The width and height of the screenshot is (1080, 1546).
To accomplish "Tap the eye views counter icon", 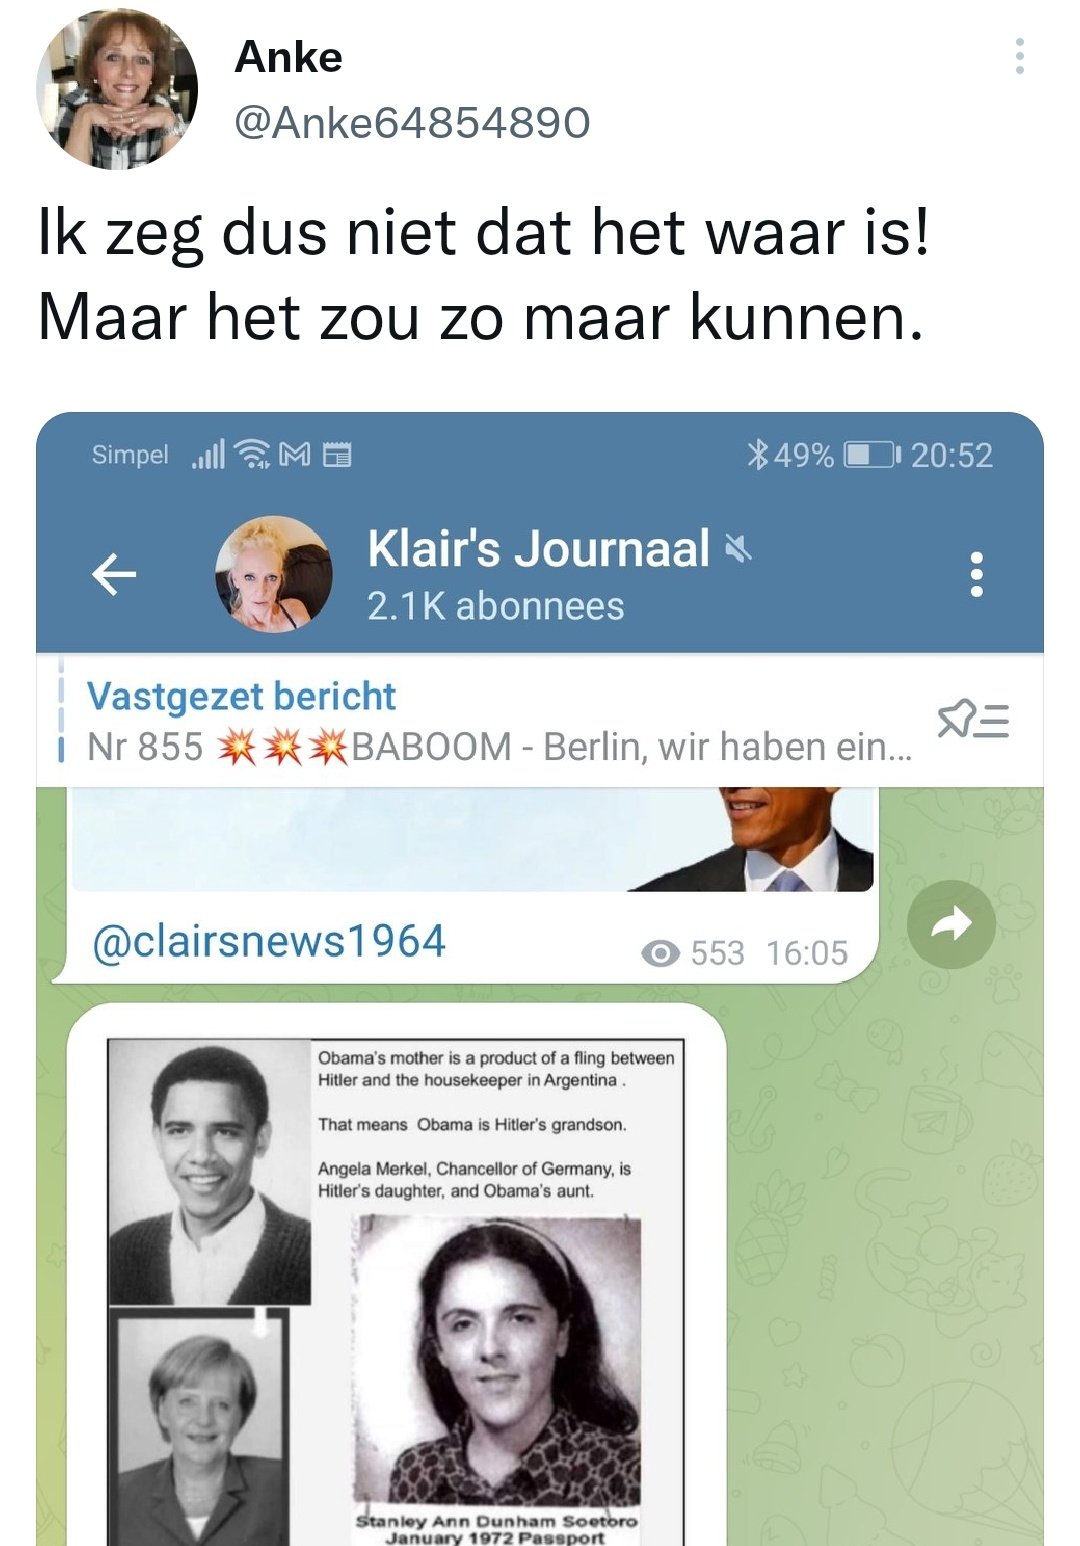I will (660, 954).
